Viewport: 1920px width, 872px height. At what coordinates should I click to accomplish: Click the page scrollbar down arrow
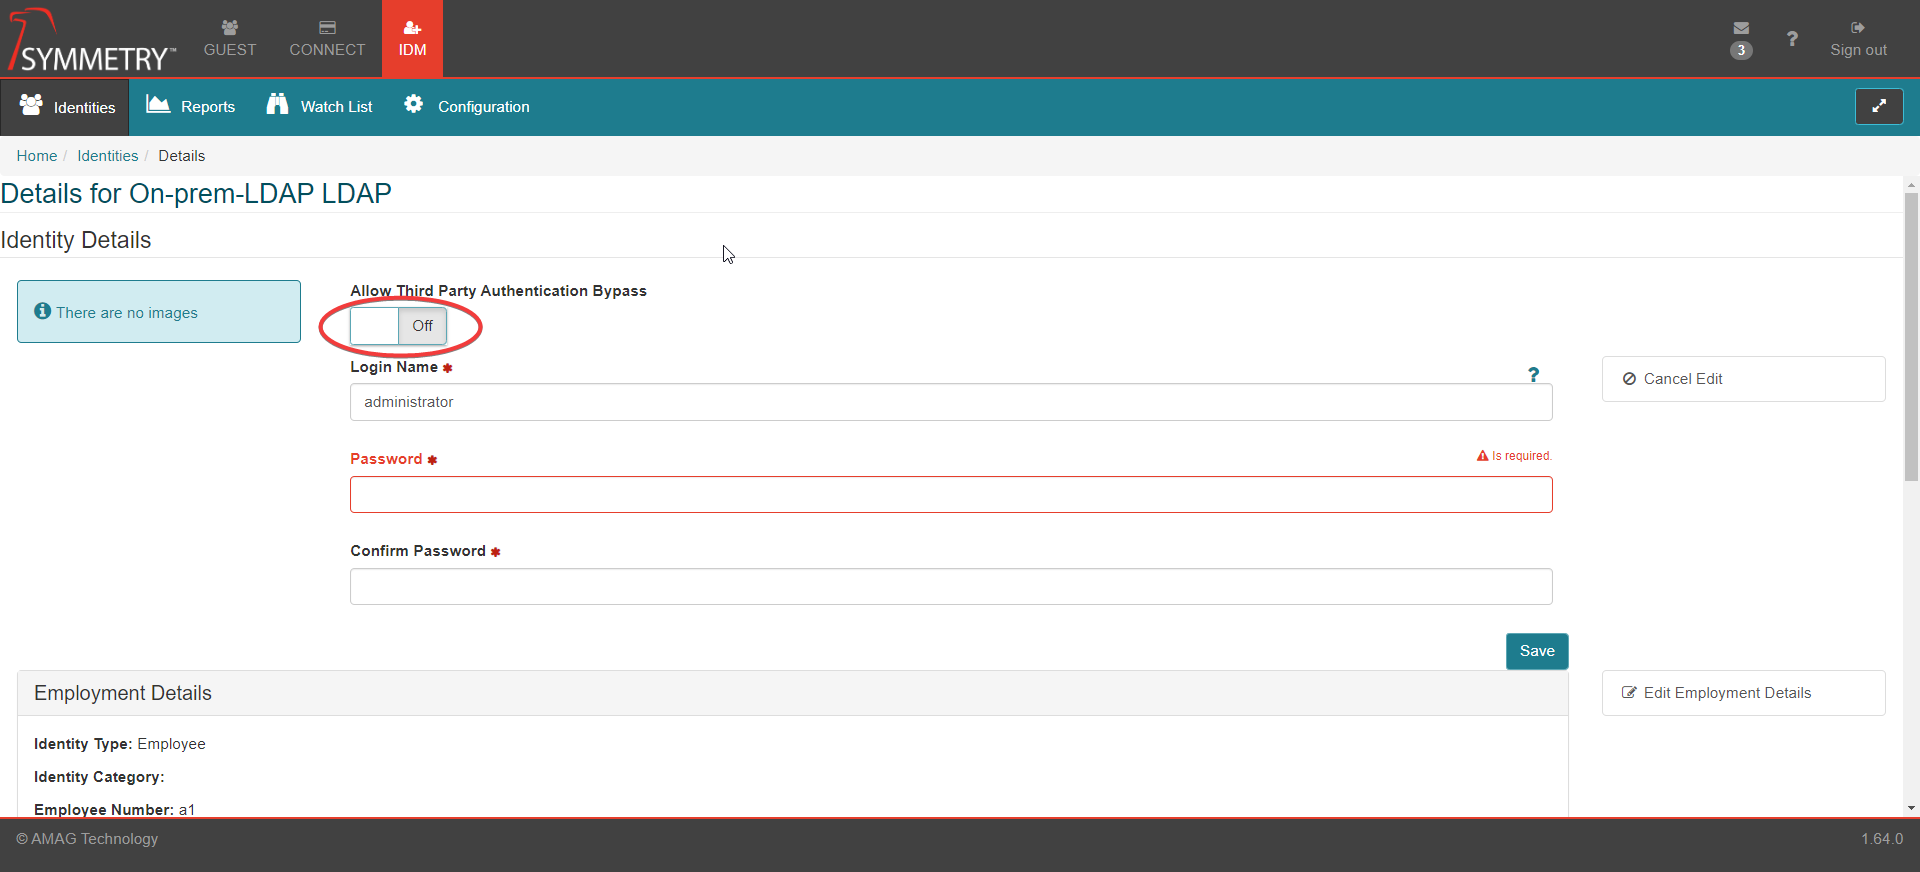click(1911, 808)
